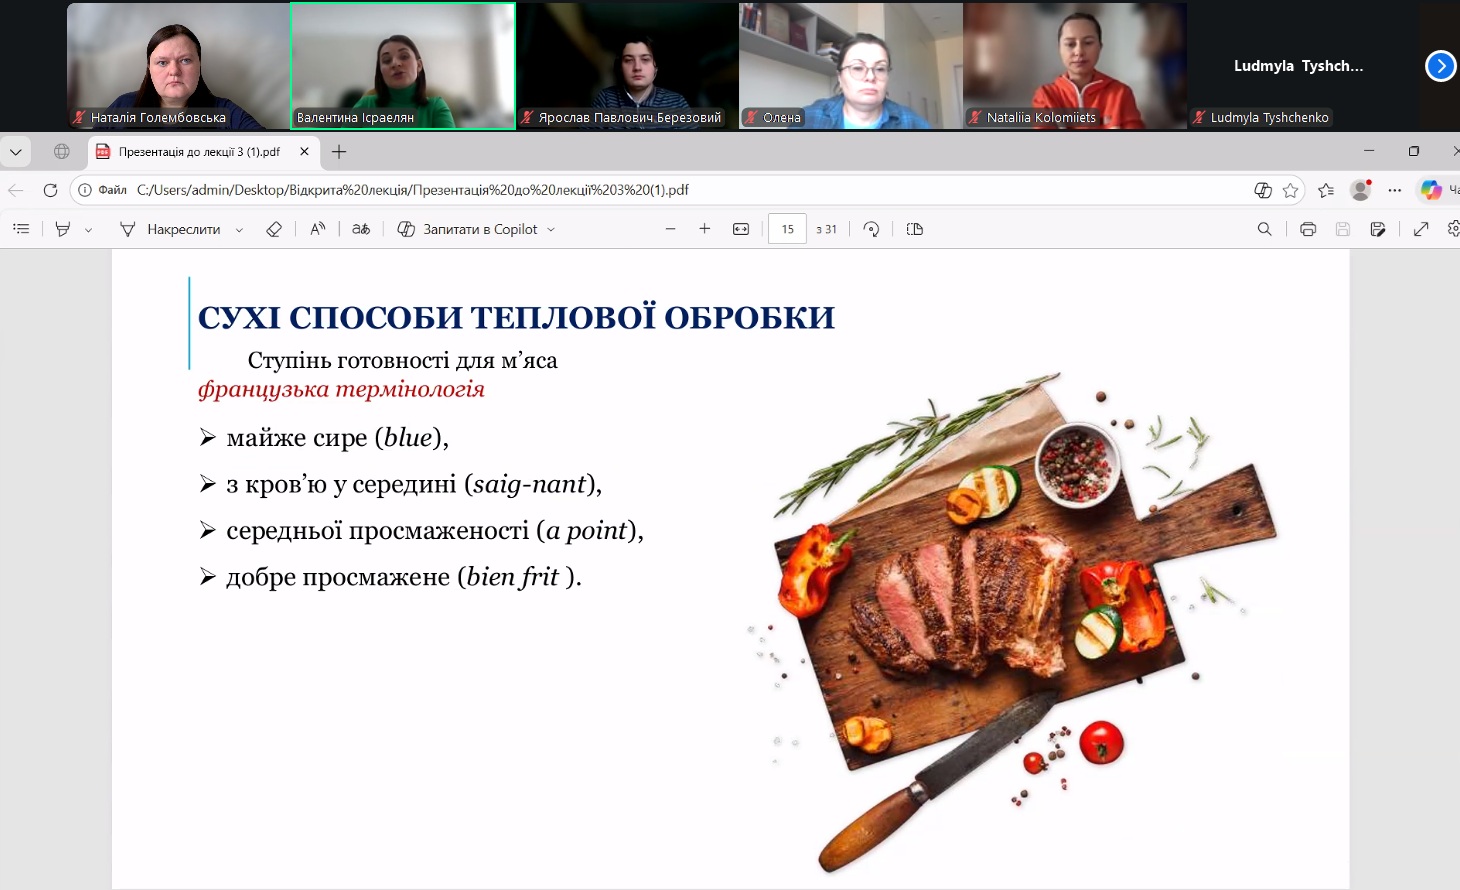Open a new browser tab

[339, 152]
